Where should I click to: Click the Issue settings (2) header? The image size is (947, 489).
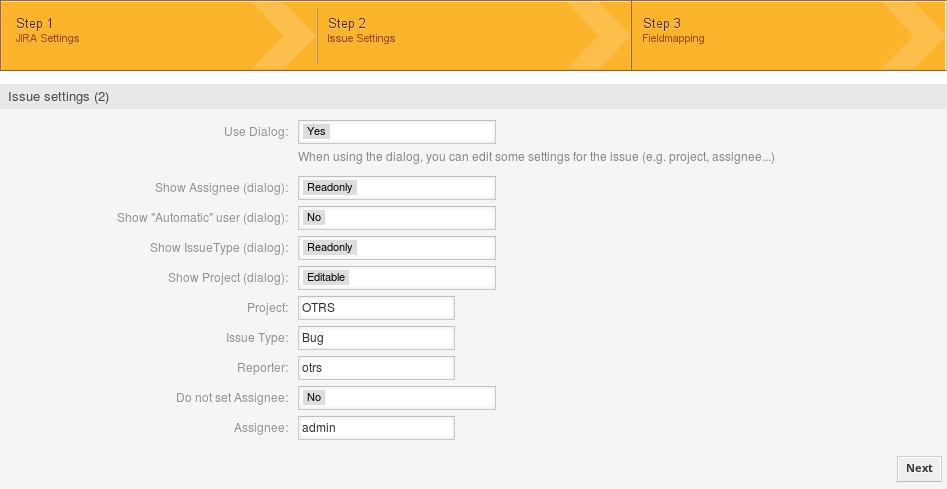click(x=58, y=97)
